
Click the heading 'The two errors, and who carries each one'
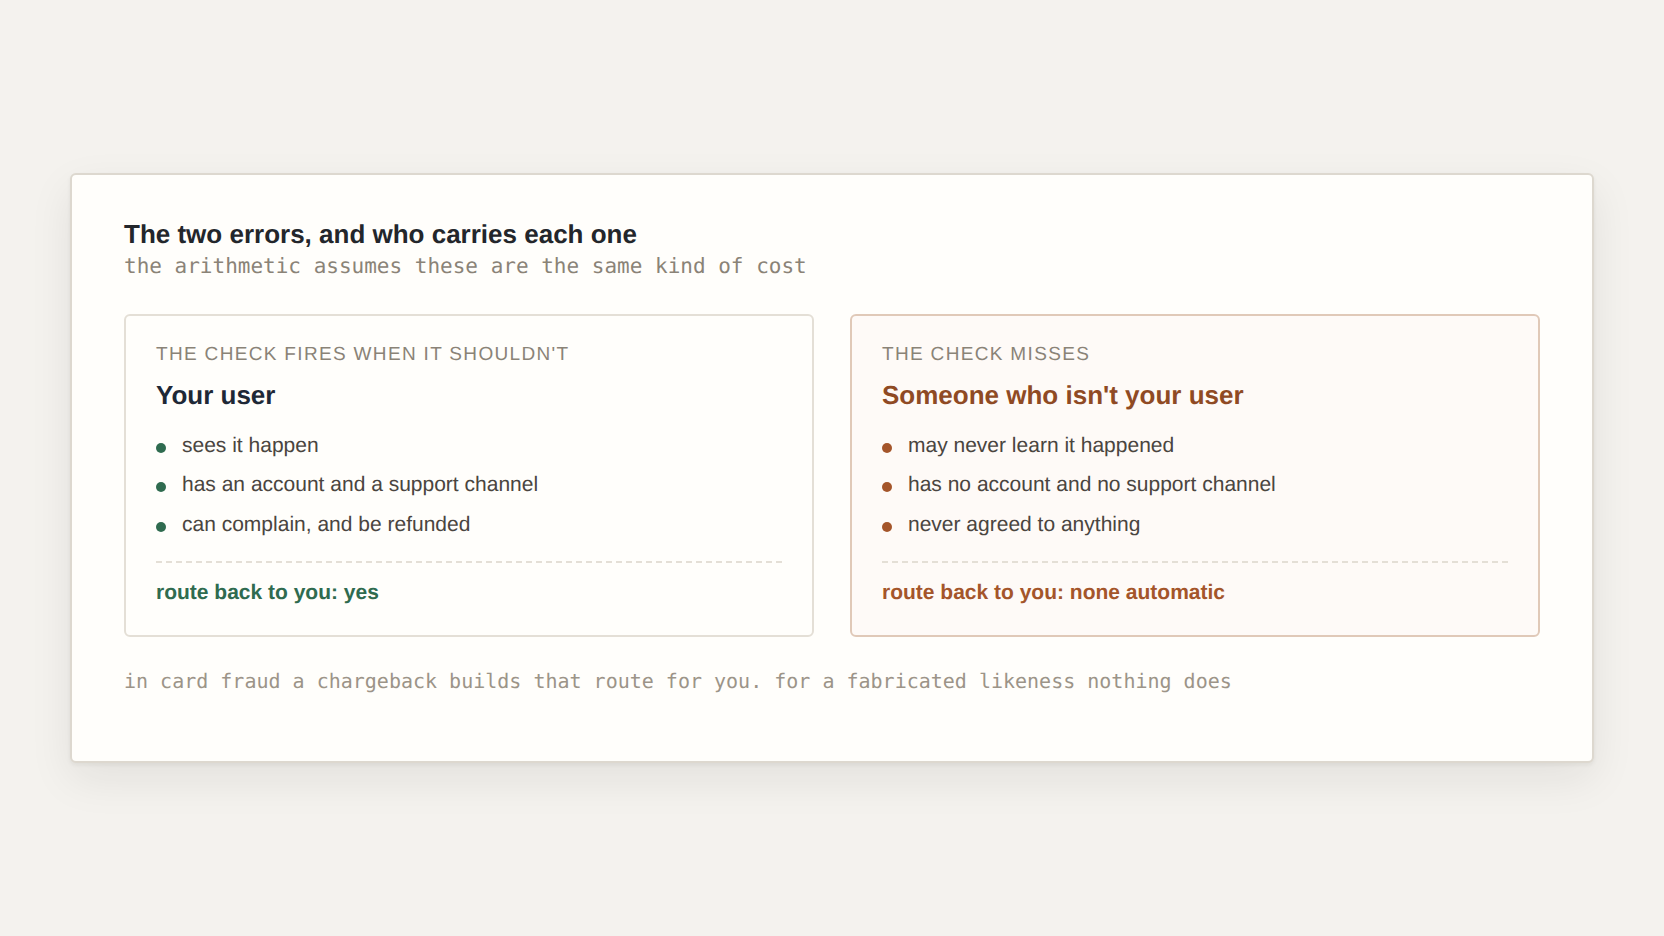click(x=380, y=234)
